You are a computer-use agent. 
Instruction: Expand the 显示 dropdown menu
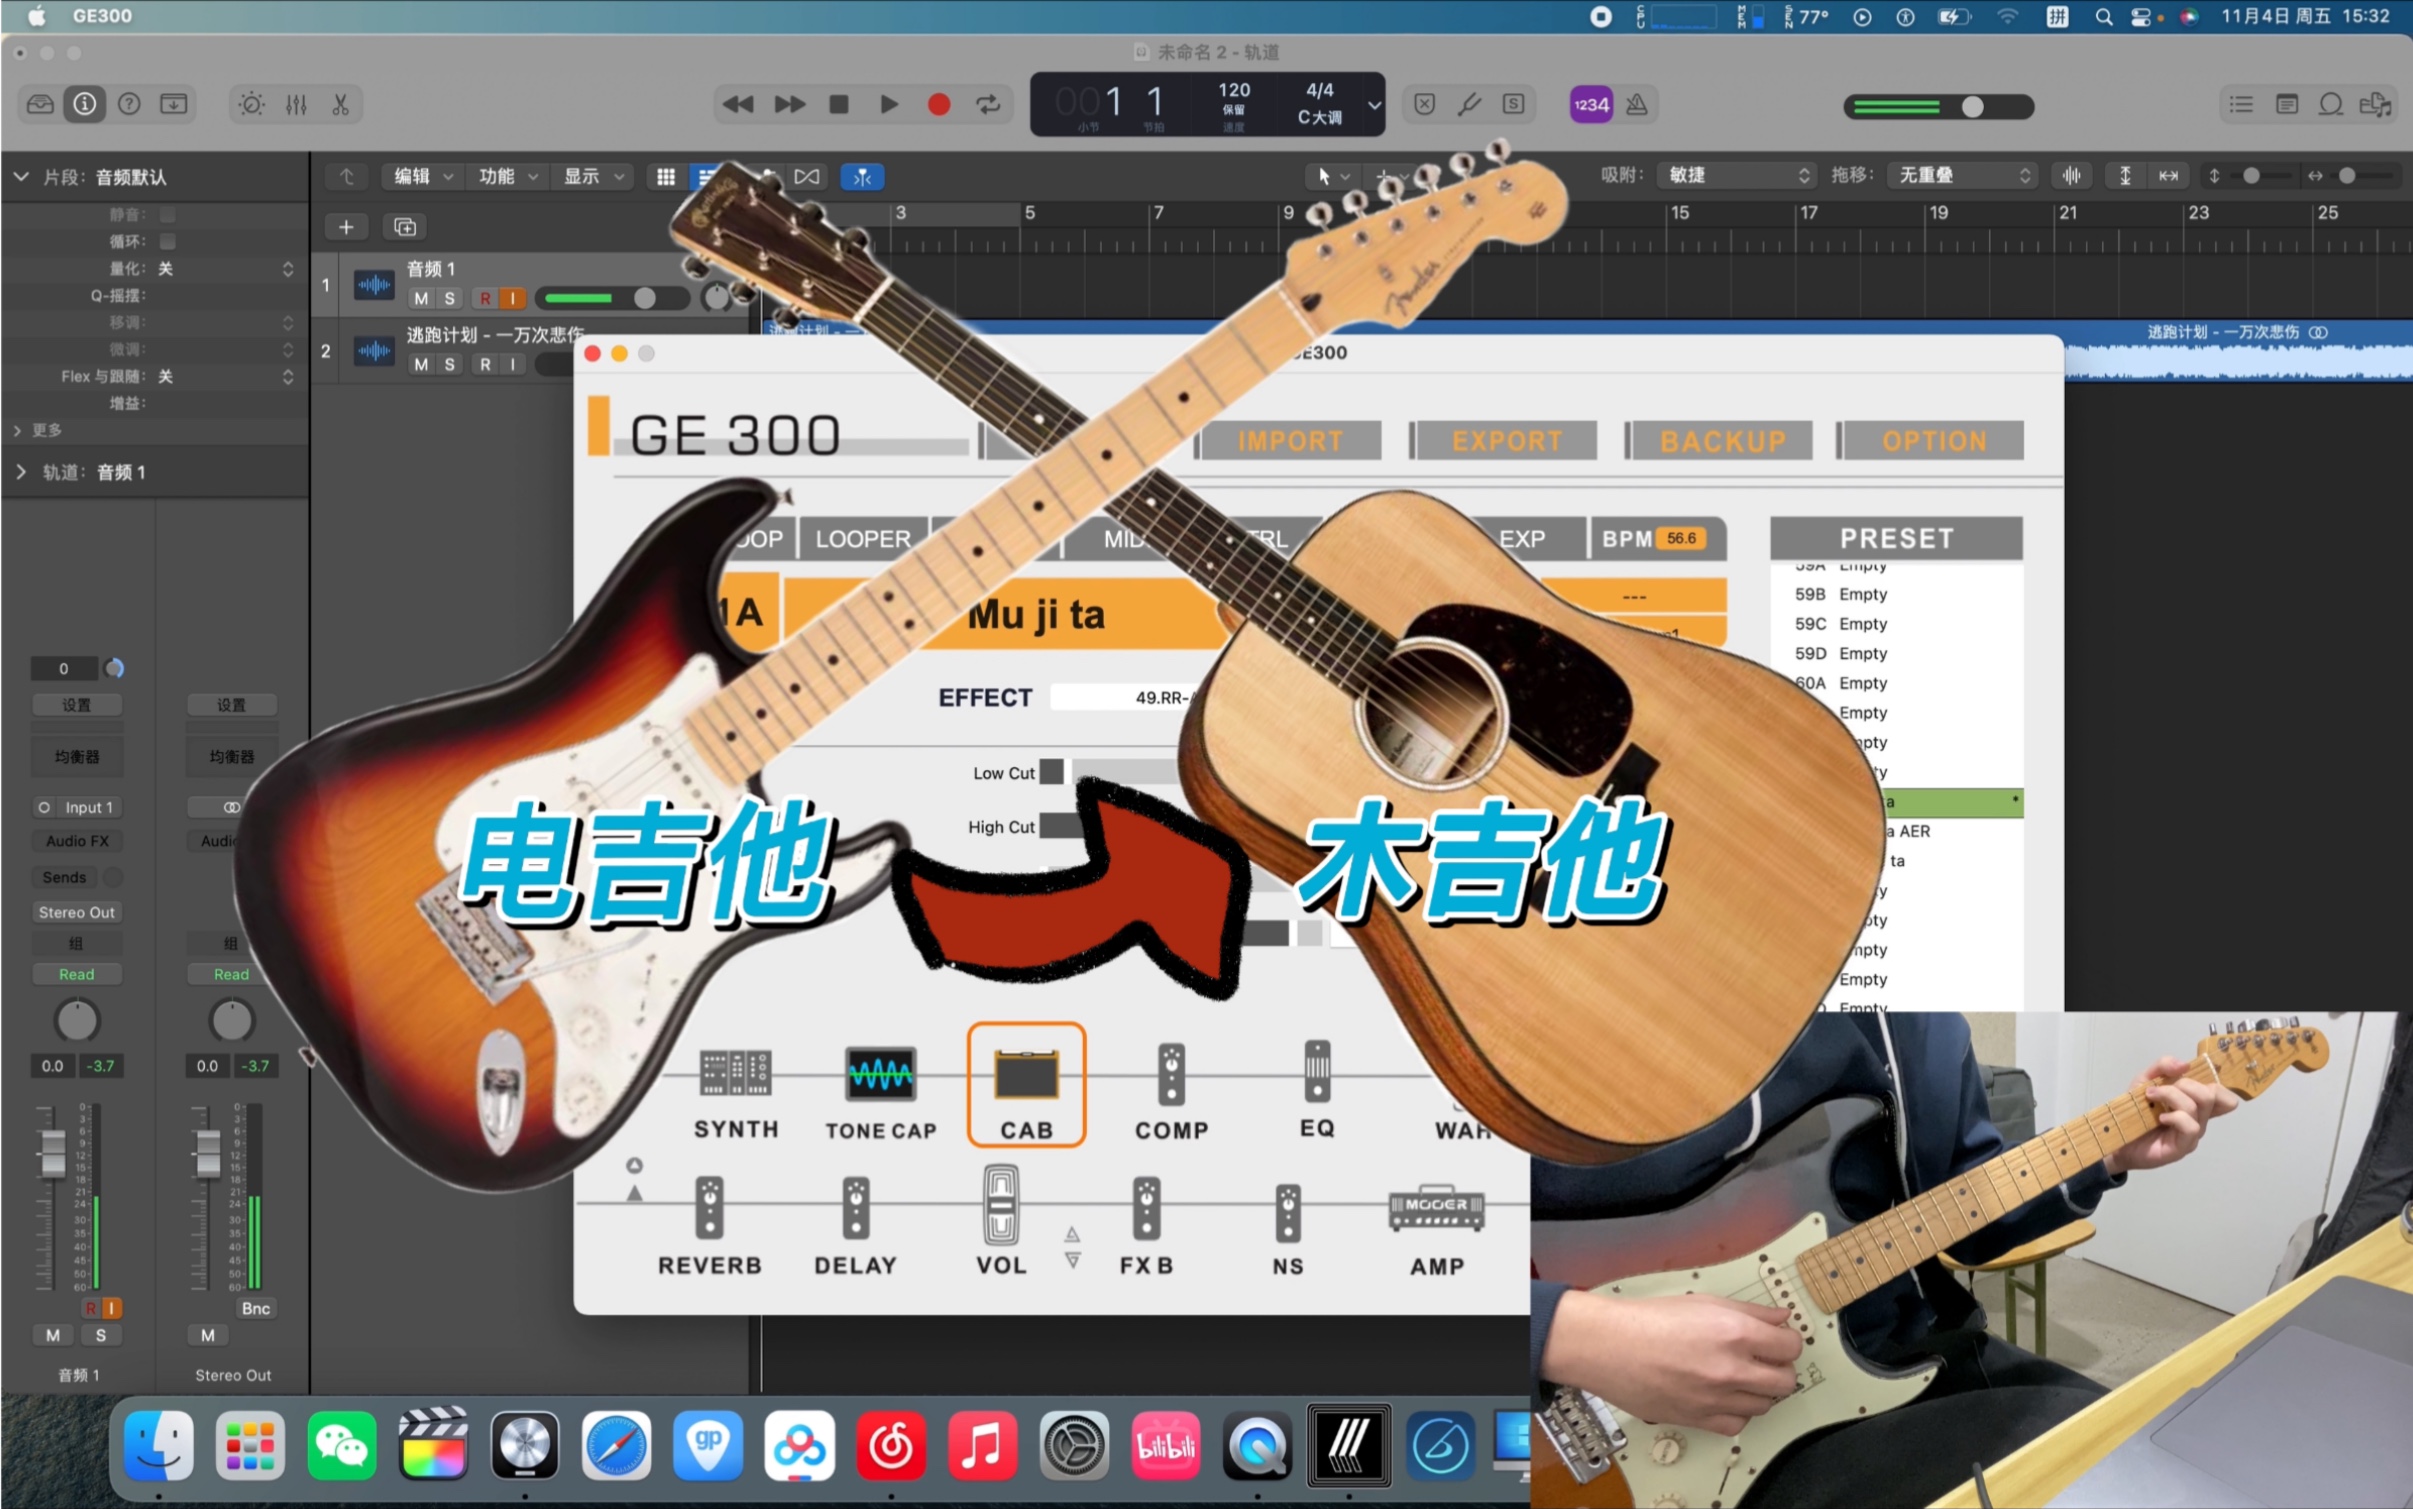coord(592,176)
